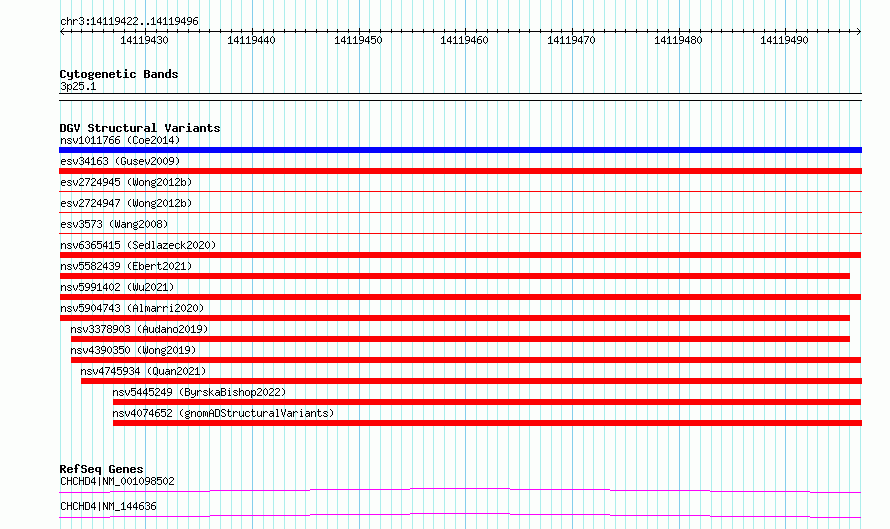Click the blue nsv1011766 variant bar
The height and width of the screenshot is (529, 890).
460,150
